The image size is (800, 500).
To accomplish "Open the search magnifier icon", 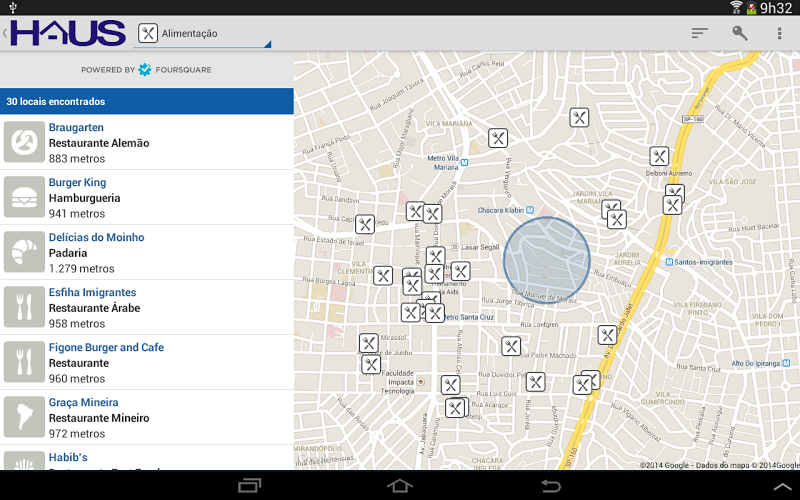I will pyautogui.click(x=739, y=33).
